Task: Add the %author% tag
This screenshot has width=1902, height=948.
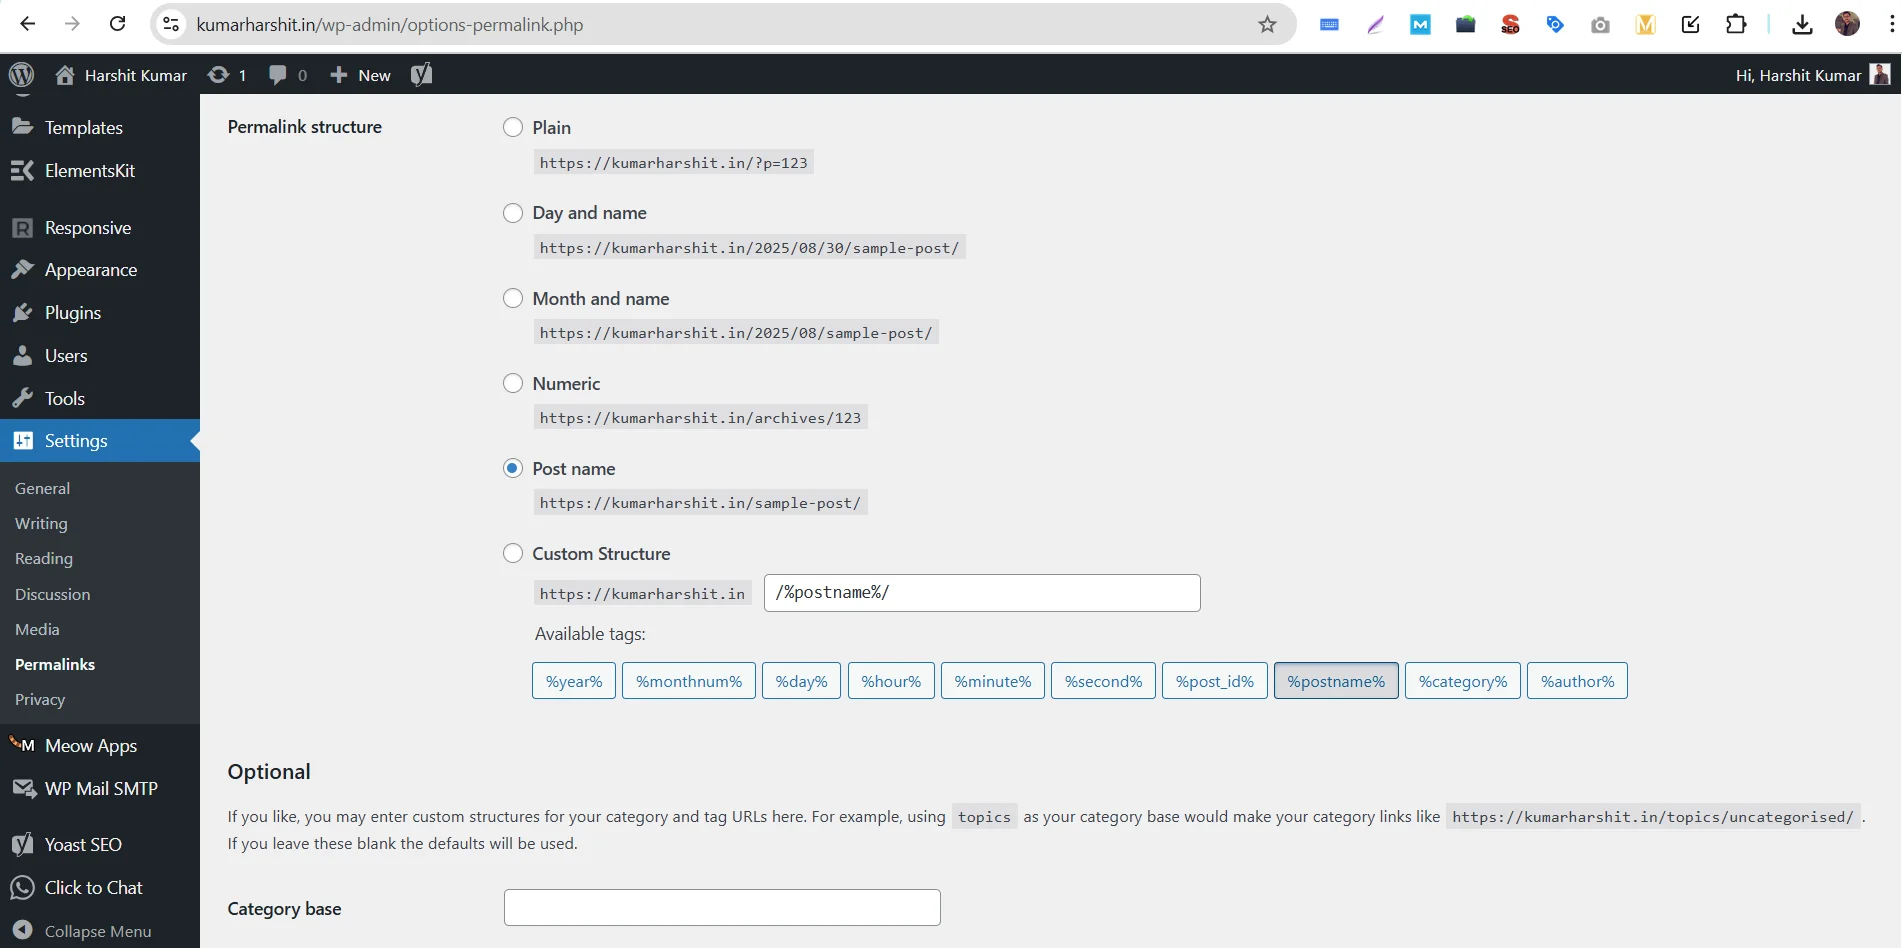Action: [x=1578, y=681]
